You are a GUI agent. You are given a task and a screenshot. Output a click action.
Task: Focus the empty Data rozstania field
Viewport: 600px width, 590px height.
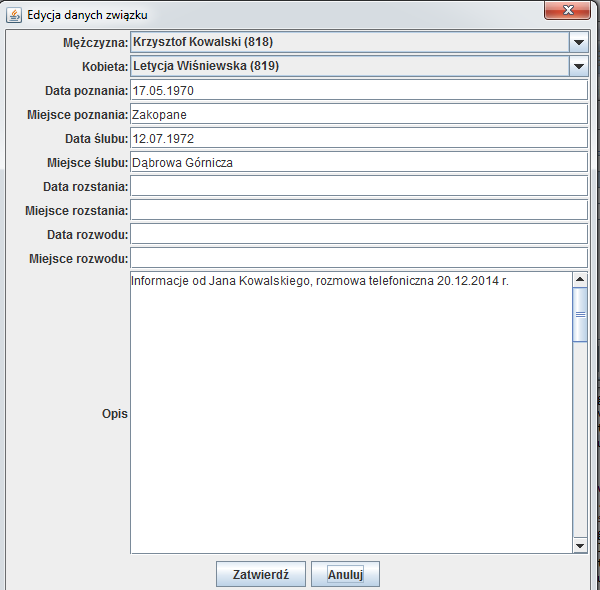(359, 186)
